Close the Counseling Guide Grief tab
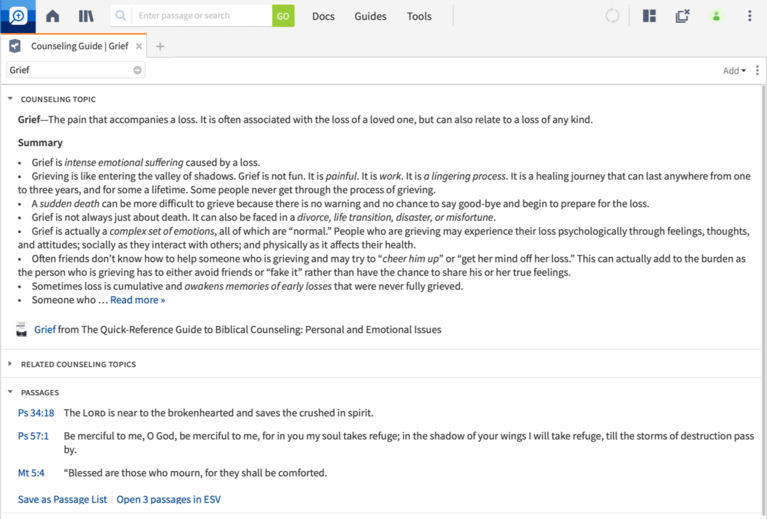 [139, 46]
